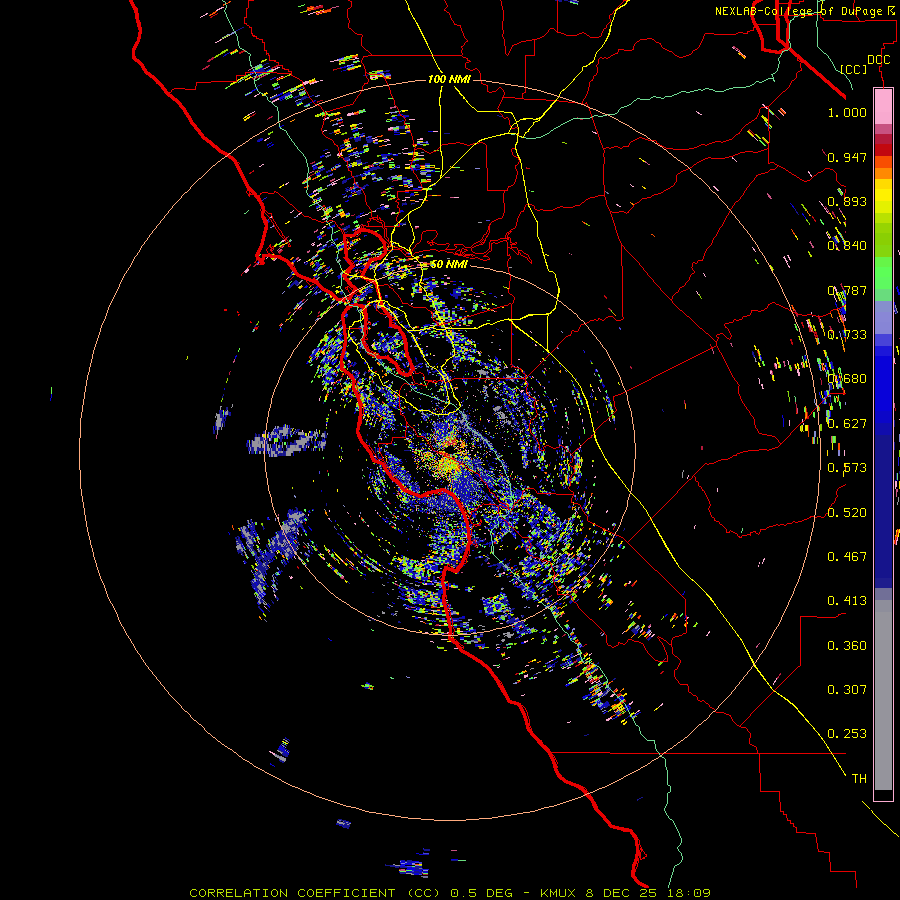
Task: Click the [CC] legend unit label
Action: [x=854, y=69]
